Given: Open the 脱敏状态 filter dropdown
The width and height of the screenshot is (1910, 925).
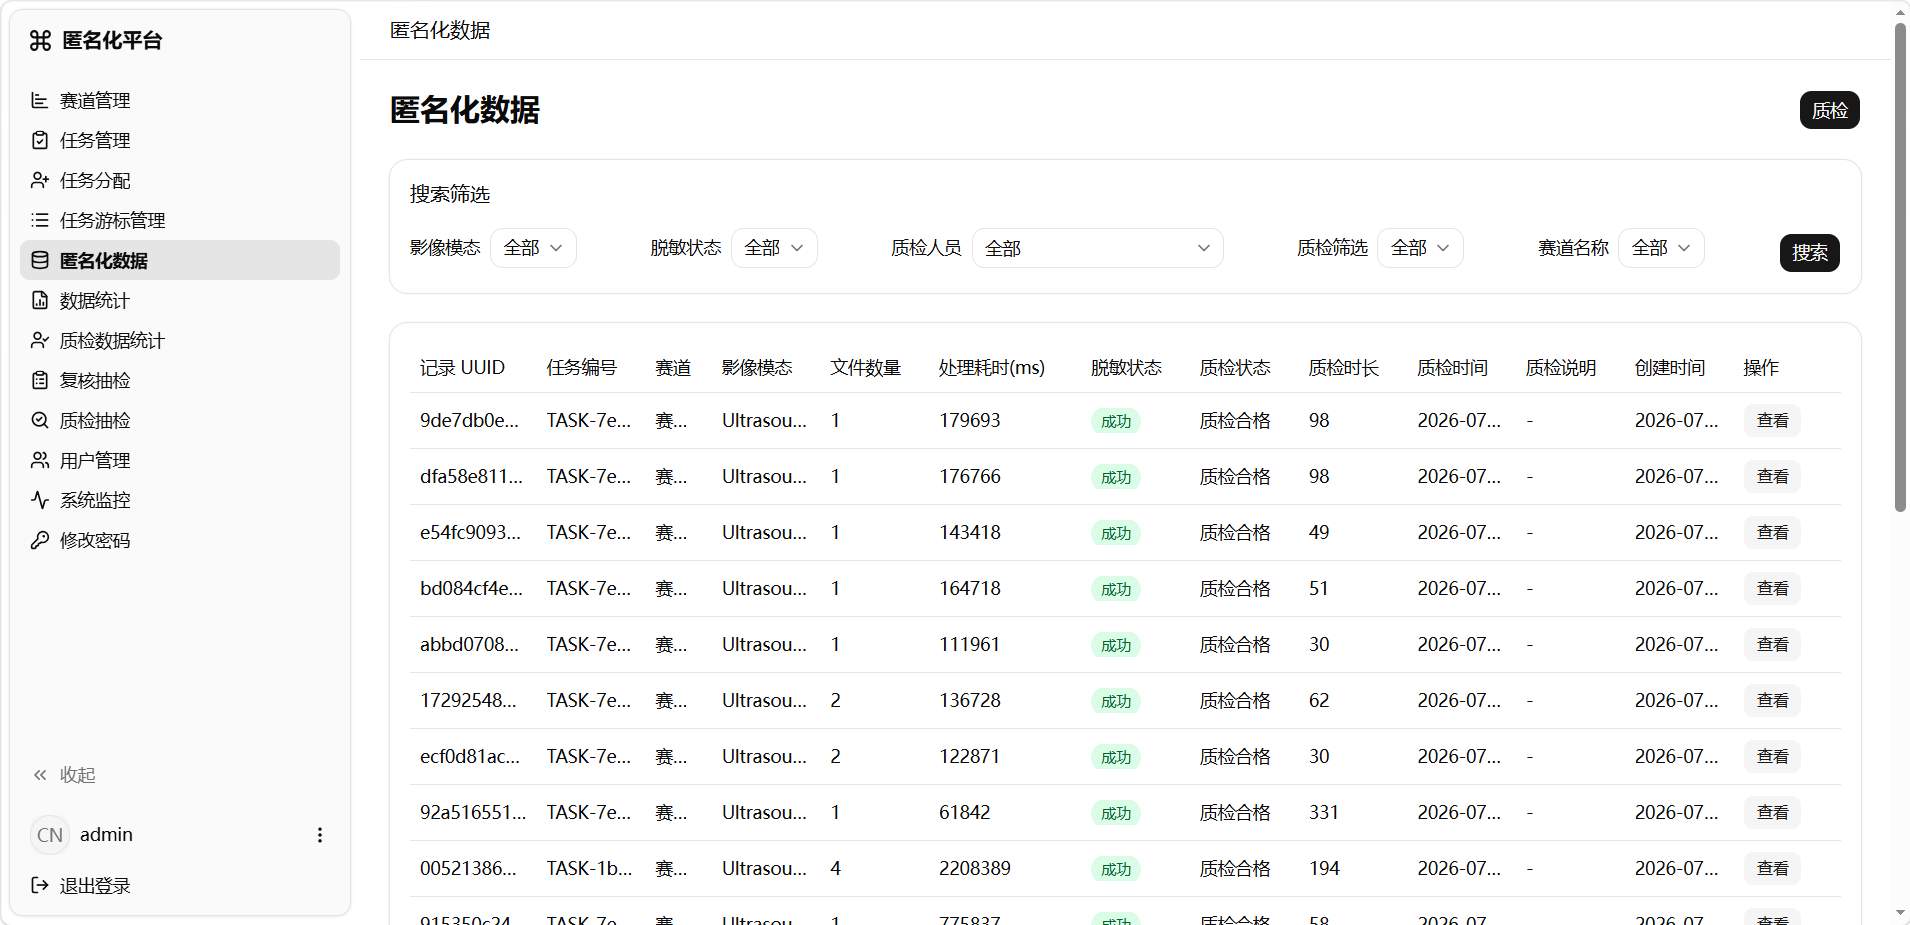Looking at the screenshot, I should (774, 248).
